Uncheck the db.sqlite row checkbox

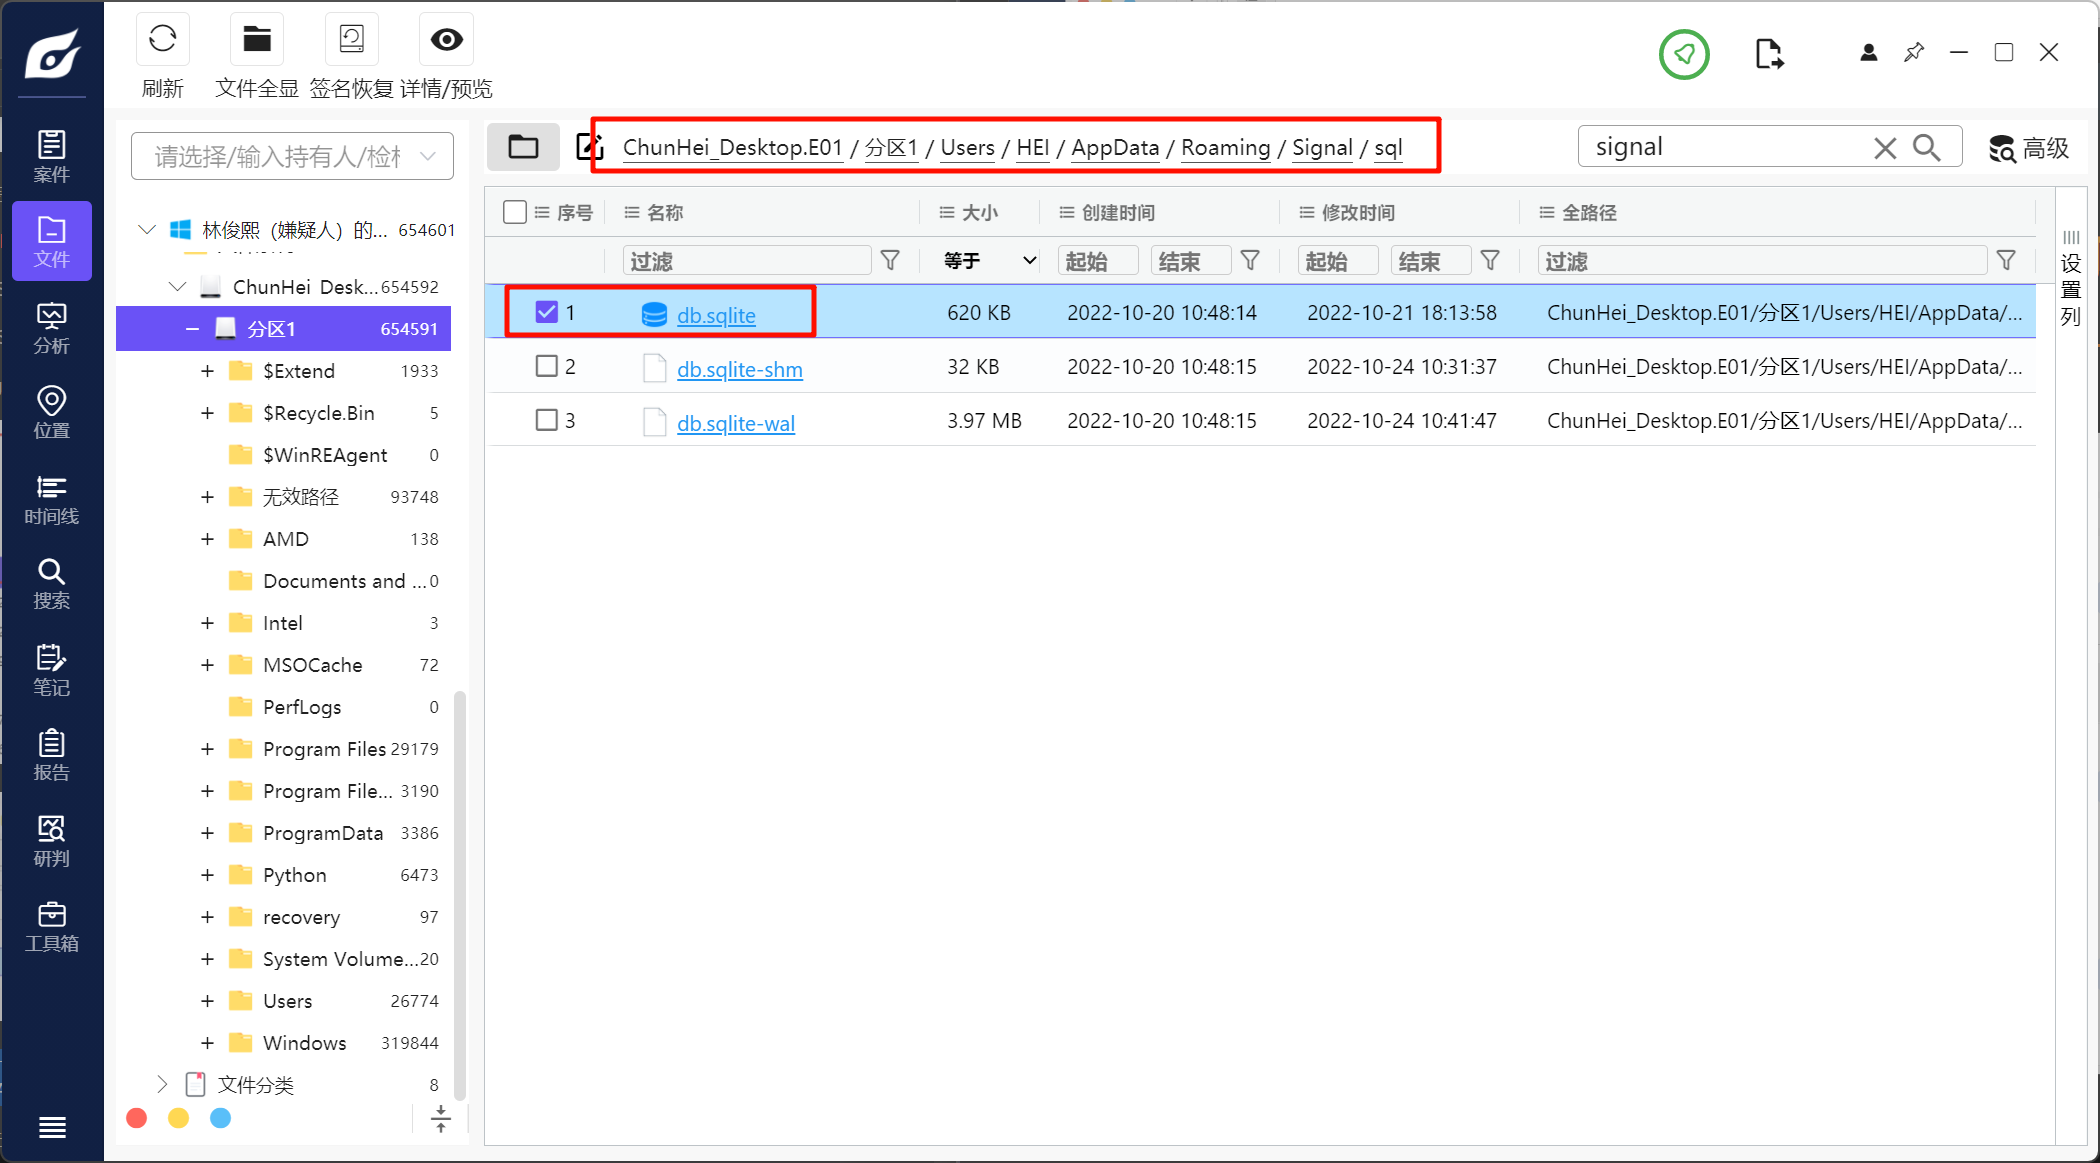pyautogui.click(x=546, y=312)
